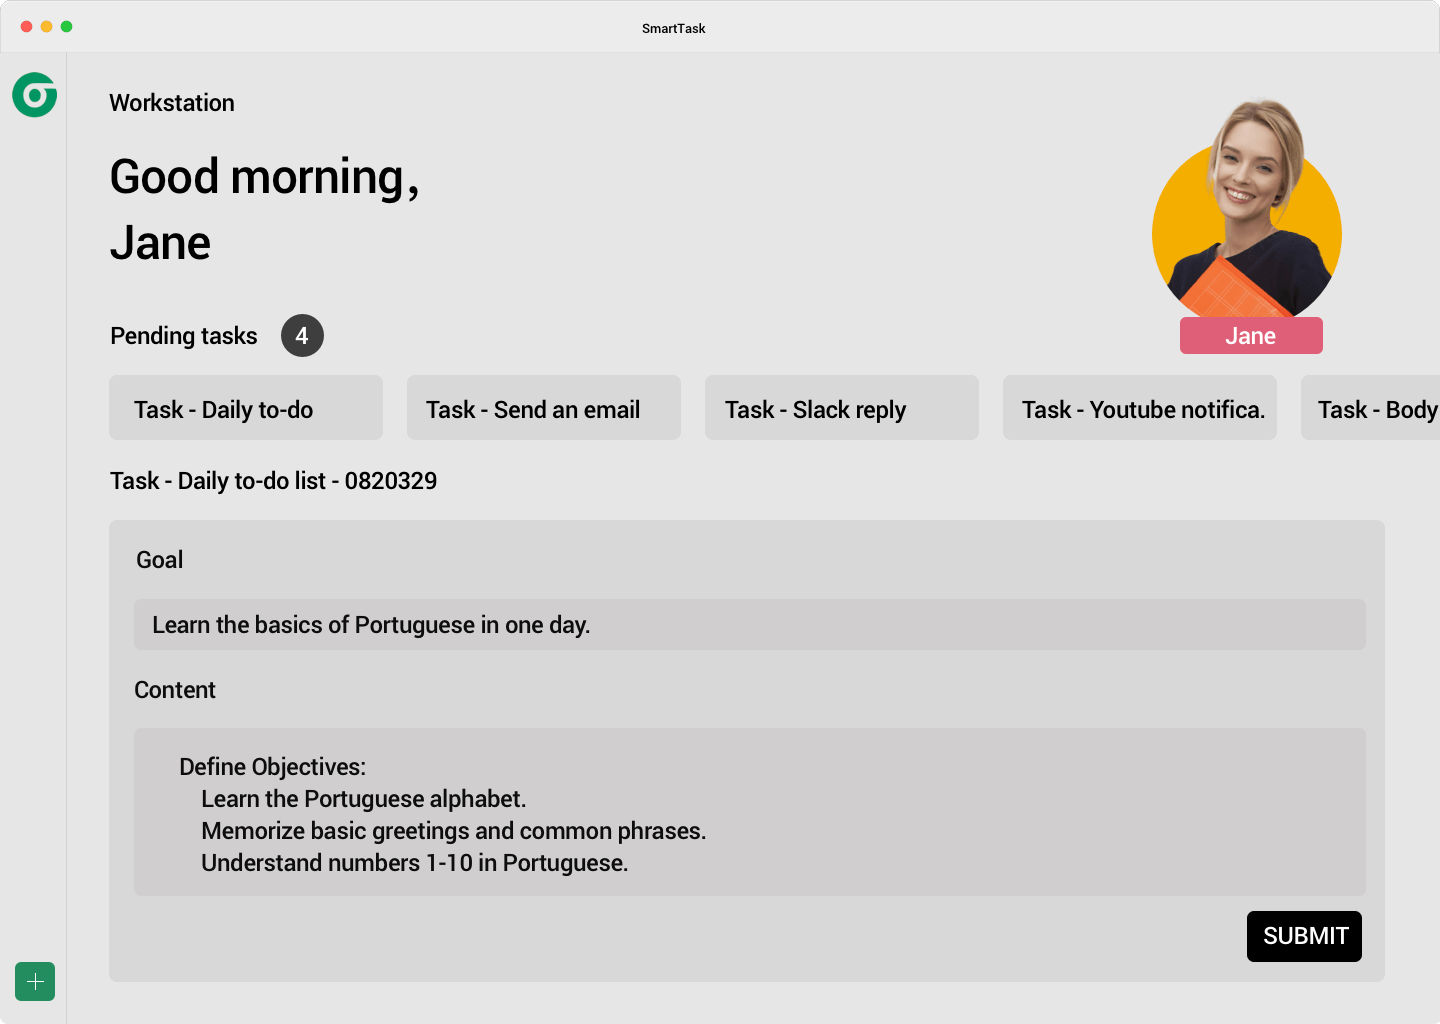Screen dimensions: 1440x1024
Task: Click the Define Objectives line in Content
Action: 273,767
